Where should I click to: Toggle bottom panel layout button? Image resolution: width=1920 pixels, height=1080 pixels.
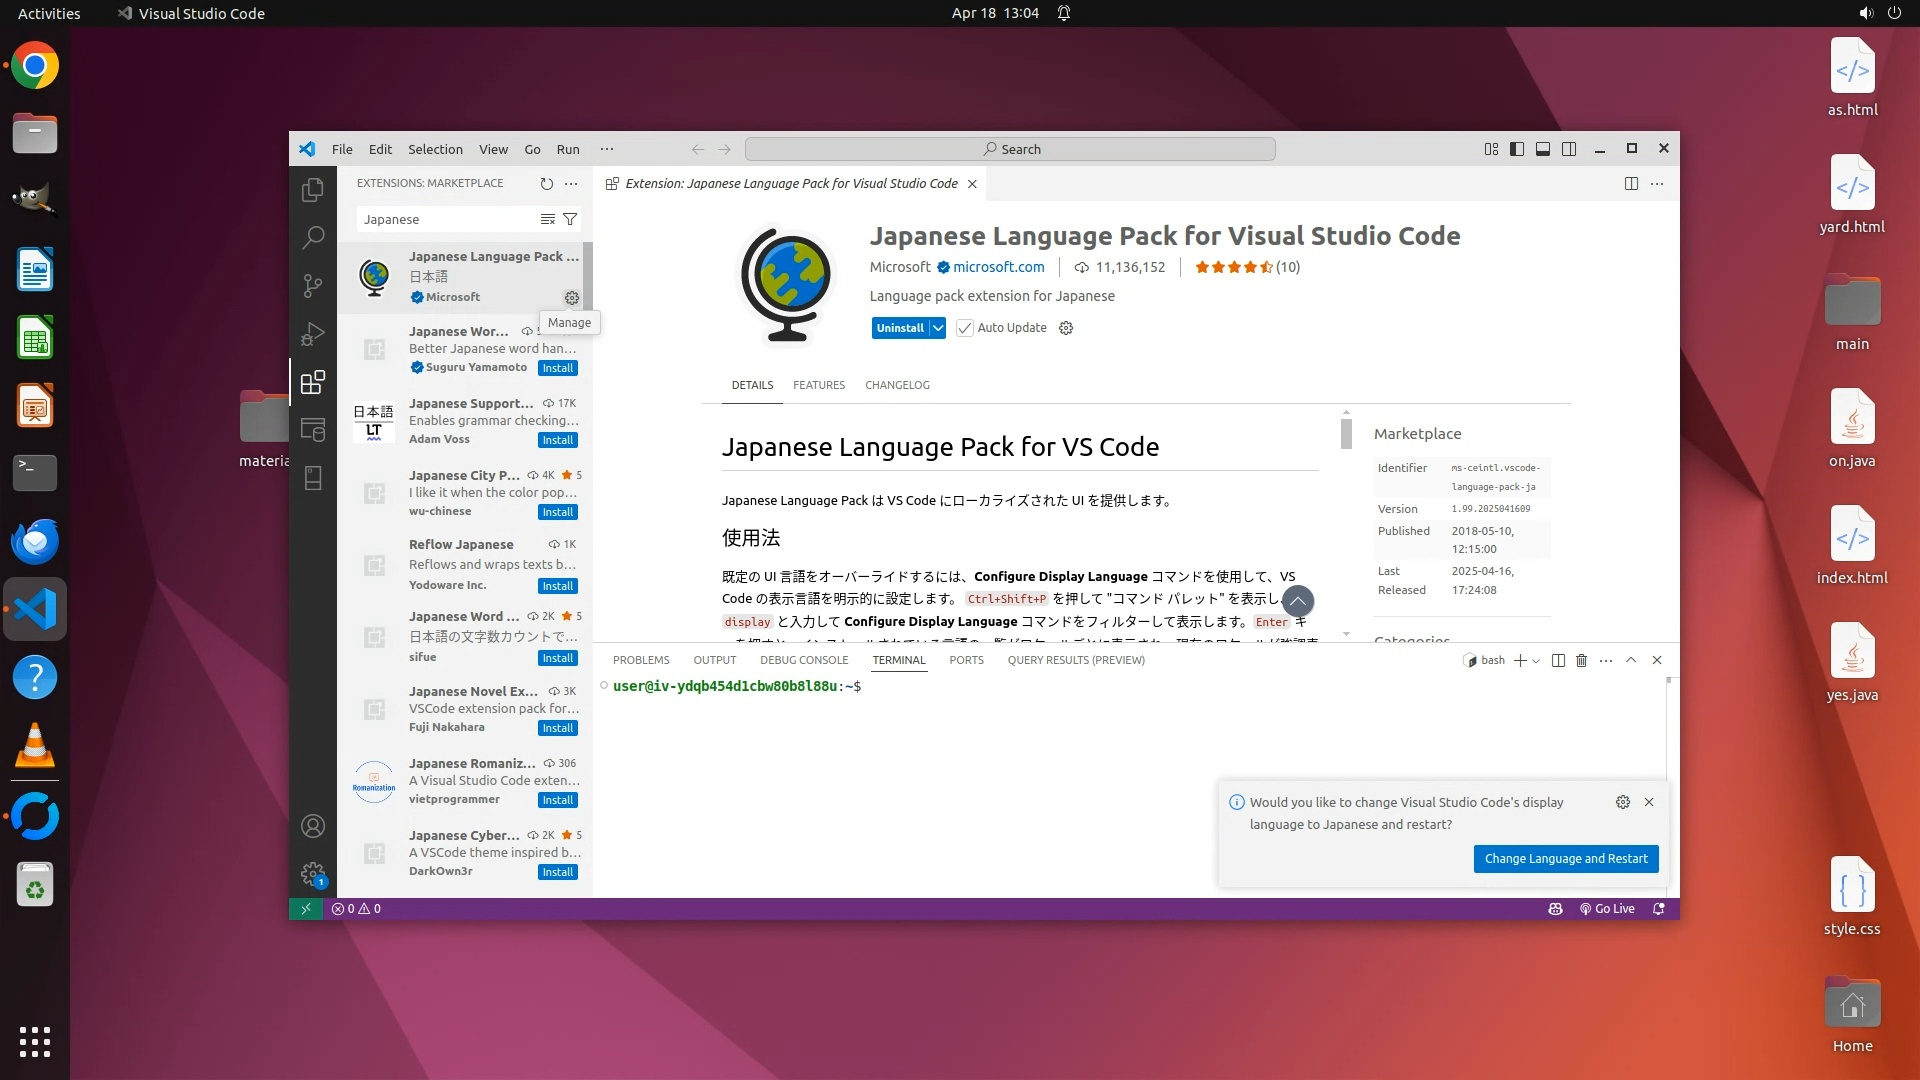pyautogui.click(x=1543, y=149)
